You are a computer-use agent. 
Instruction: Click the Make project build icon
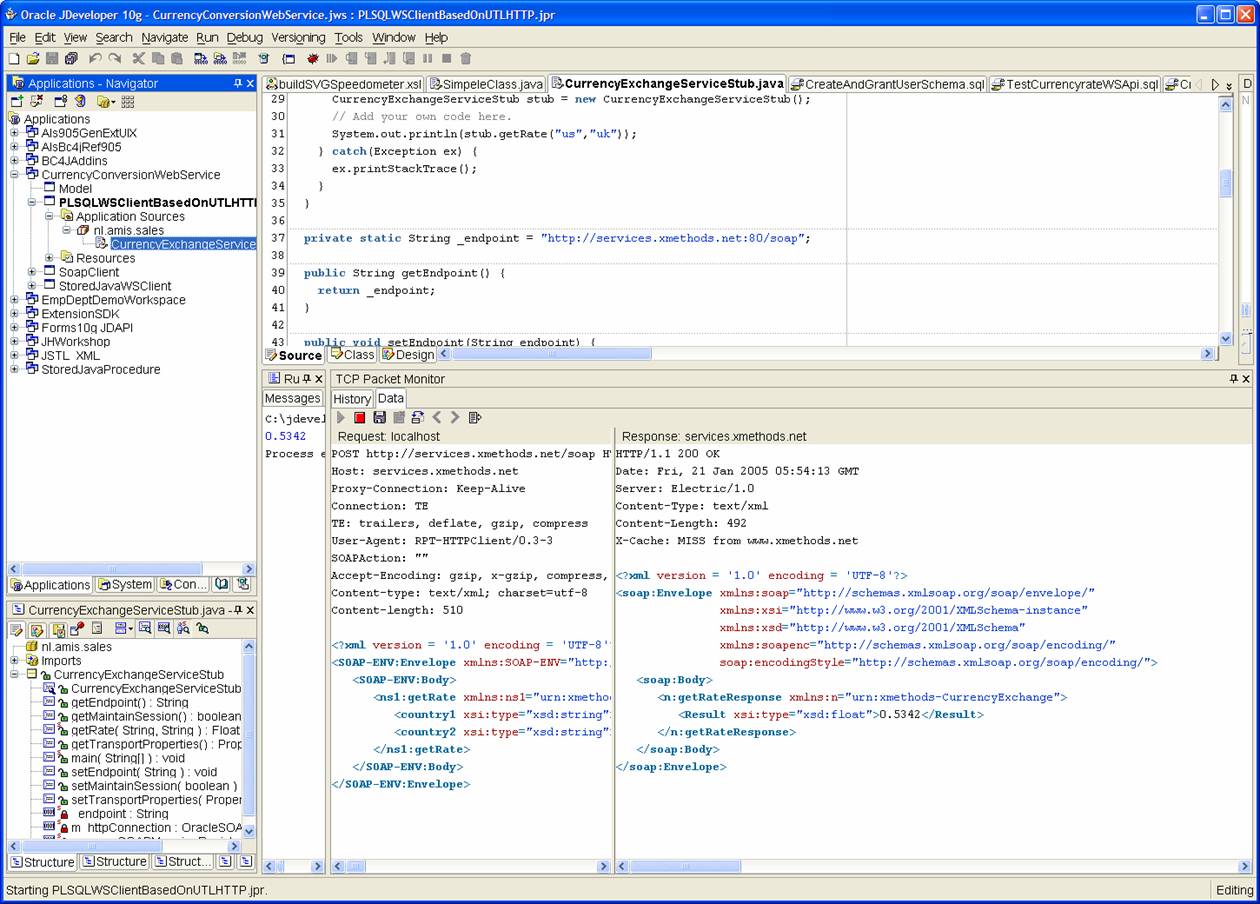(x=201, y=59)
